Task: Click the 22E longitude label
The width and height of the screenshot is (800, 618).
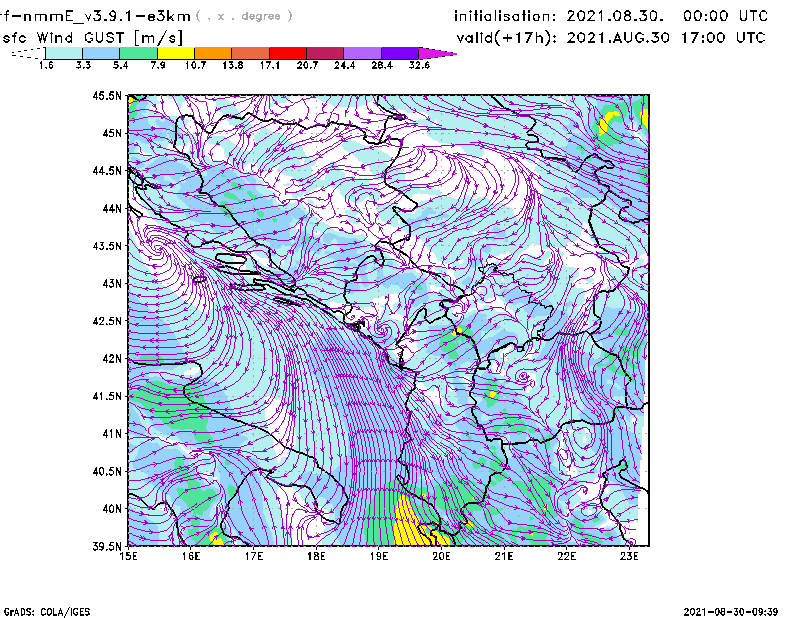Action: pos(566,556)
